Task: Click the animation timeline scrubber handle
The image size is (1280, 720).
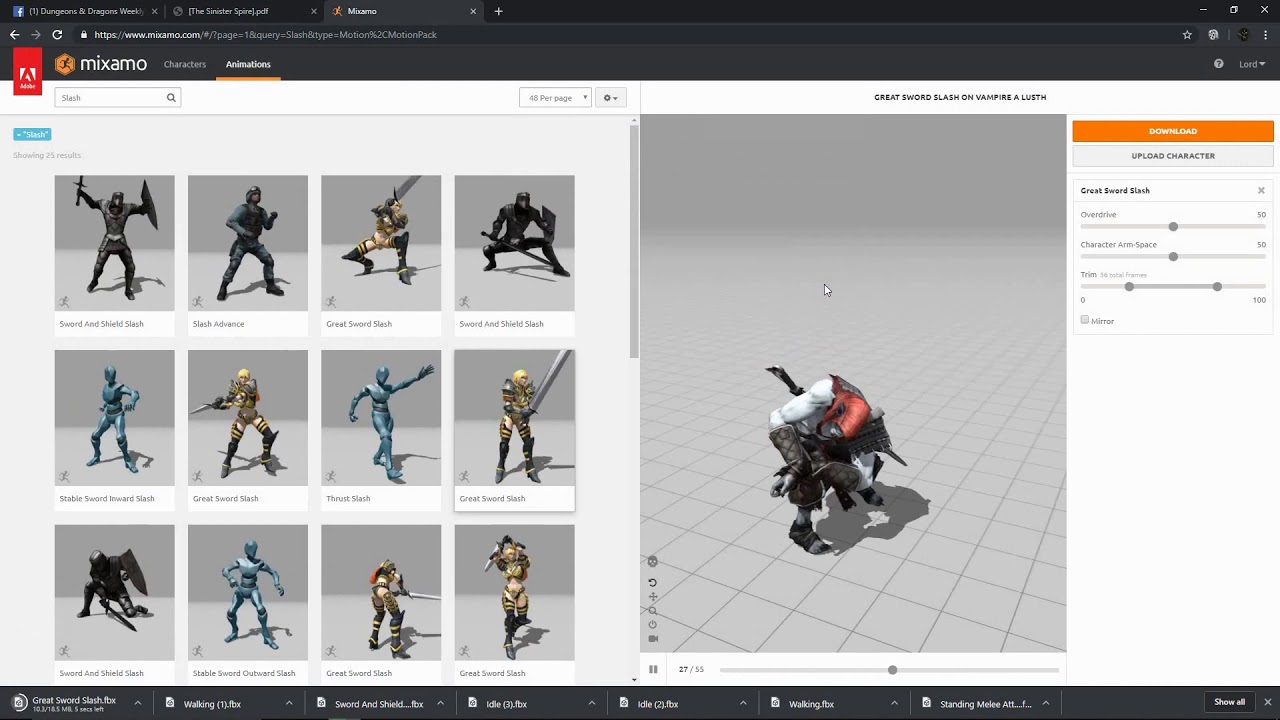Action: click(892, 670)
